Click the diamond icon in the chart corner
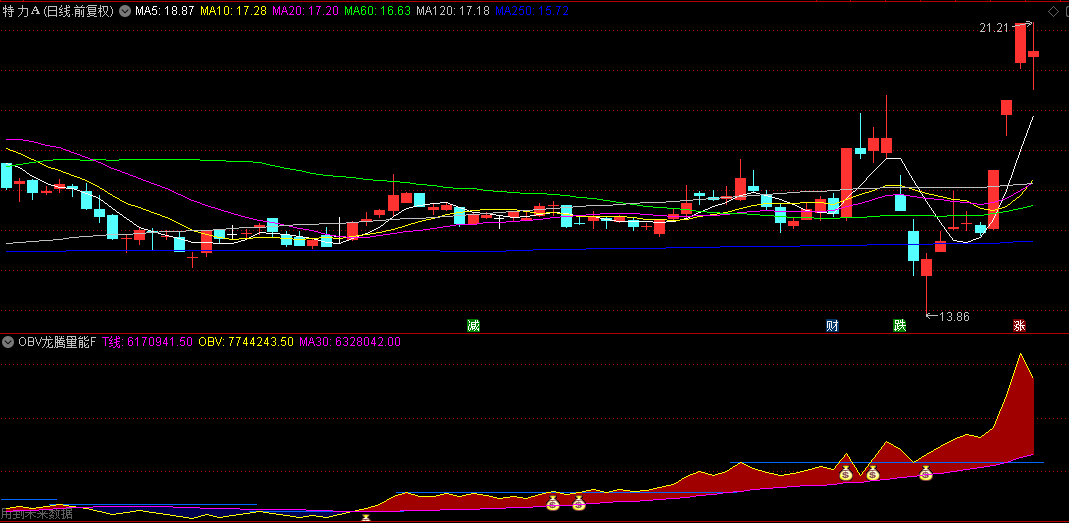 pyautogui.click(x=1051, y=11)
